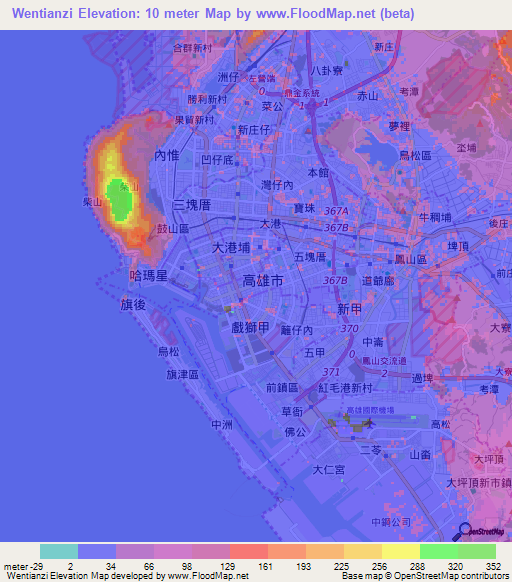This screenshot has height=582, width=512.
Task: Click the 夢裡 label
Action: [x=400, y=126]
